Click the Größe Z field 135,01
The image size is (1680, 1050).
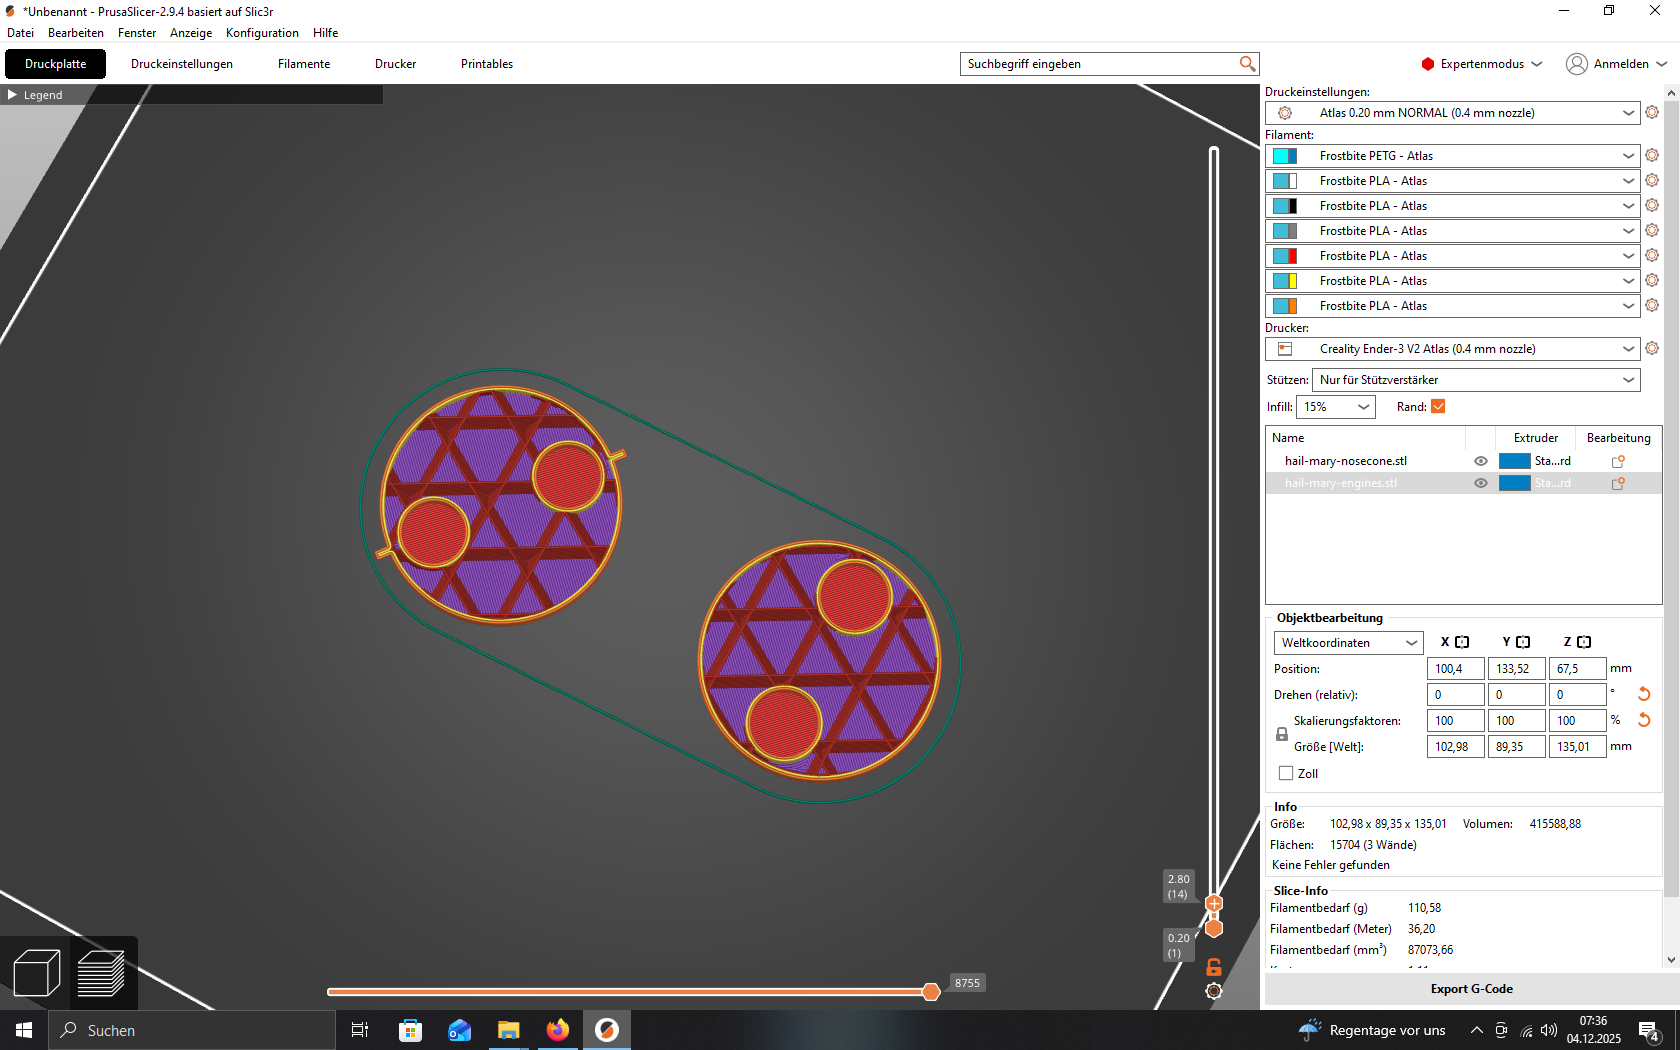tap(1578, 747)
